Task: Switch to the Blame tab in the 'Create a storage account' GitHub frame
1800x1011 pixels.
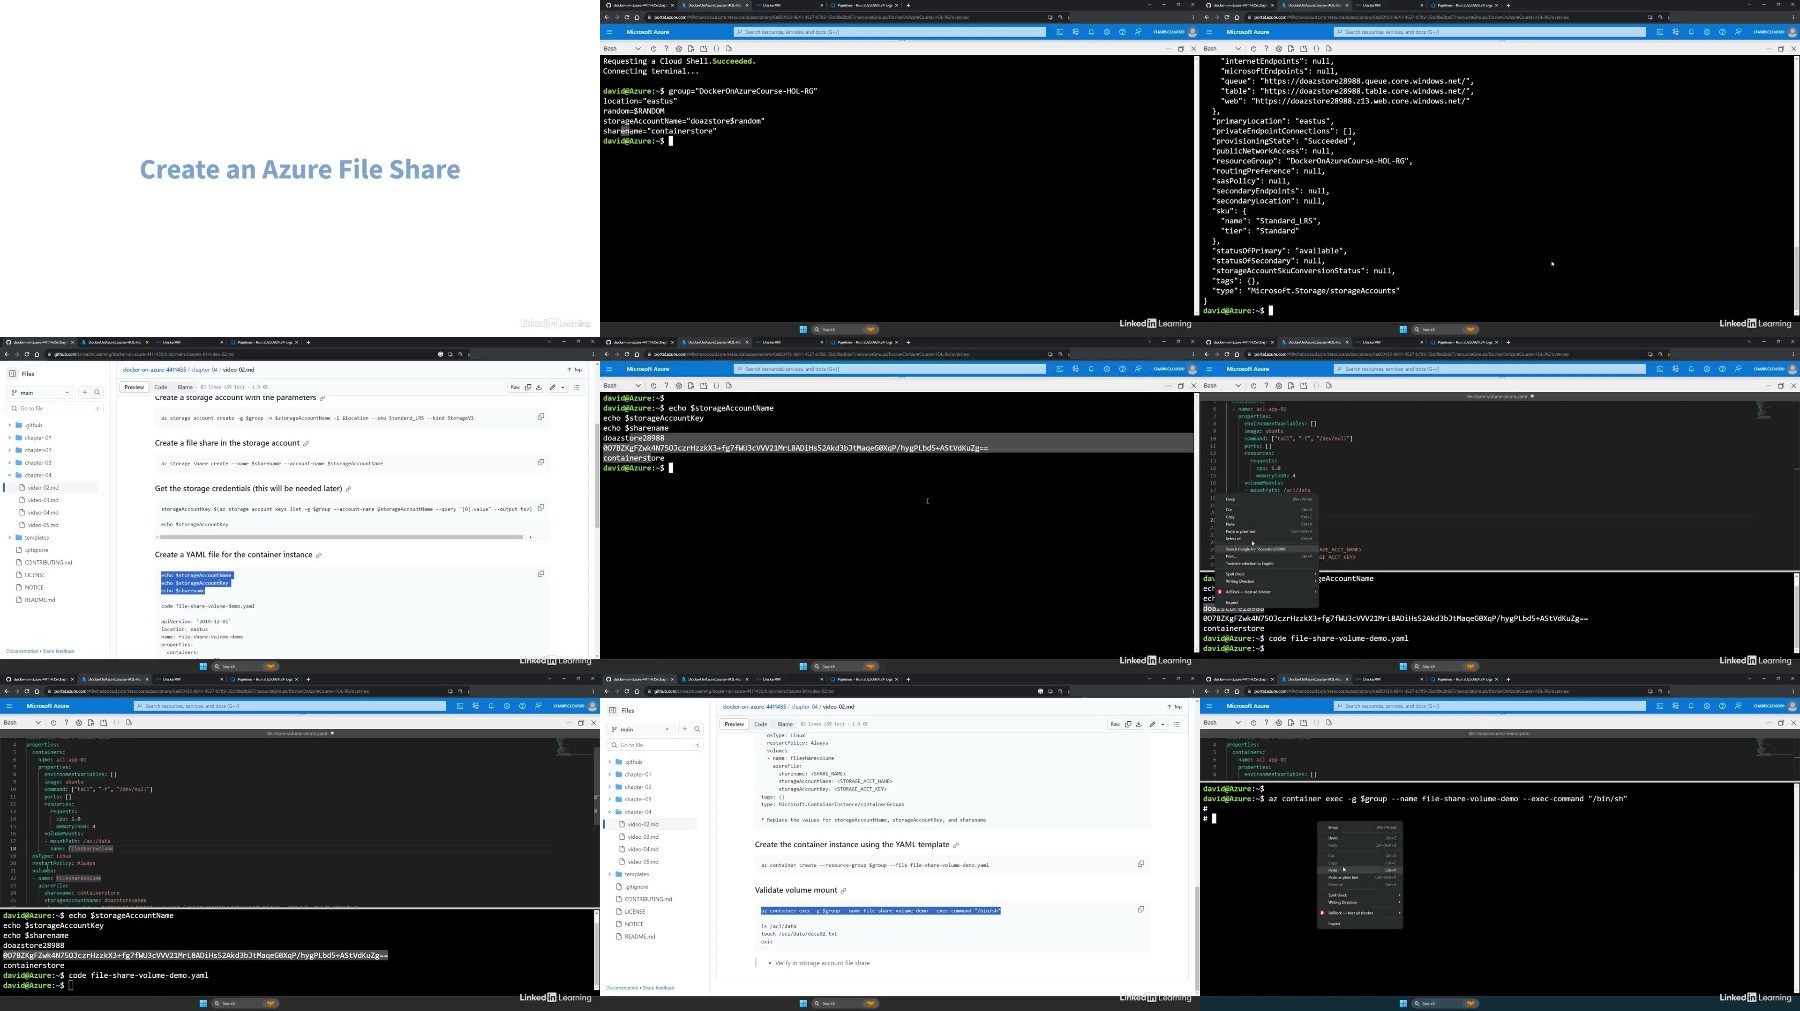Action: tap(185, 387)
